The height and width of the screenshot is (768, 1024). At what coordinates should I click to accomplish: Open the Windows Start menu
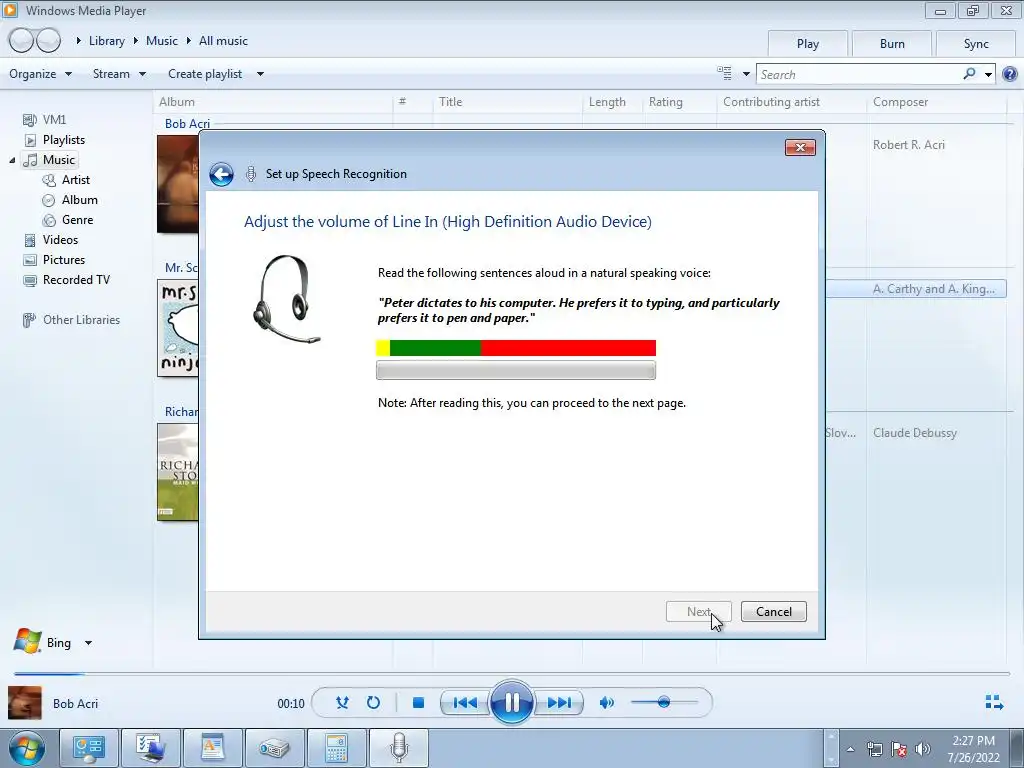coord(27,748)
